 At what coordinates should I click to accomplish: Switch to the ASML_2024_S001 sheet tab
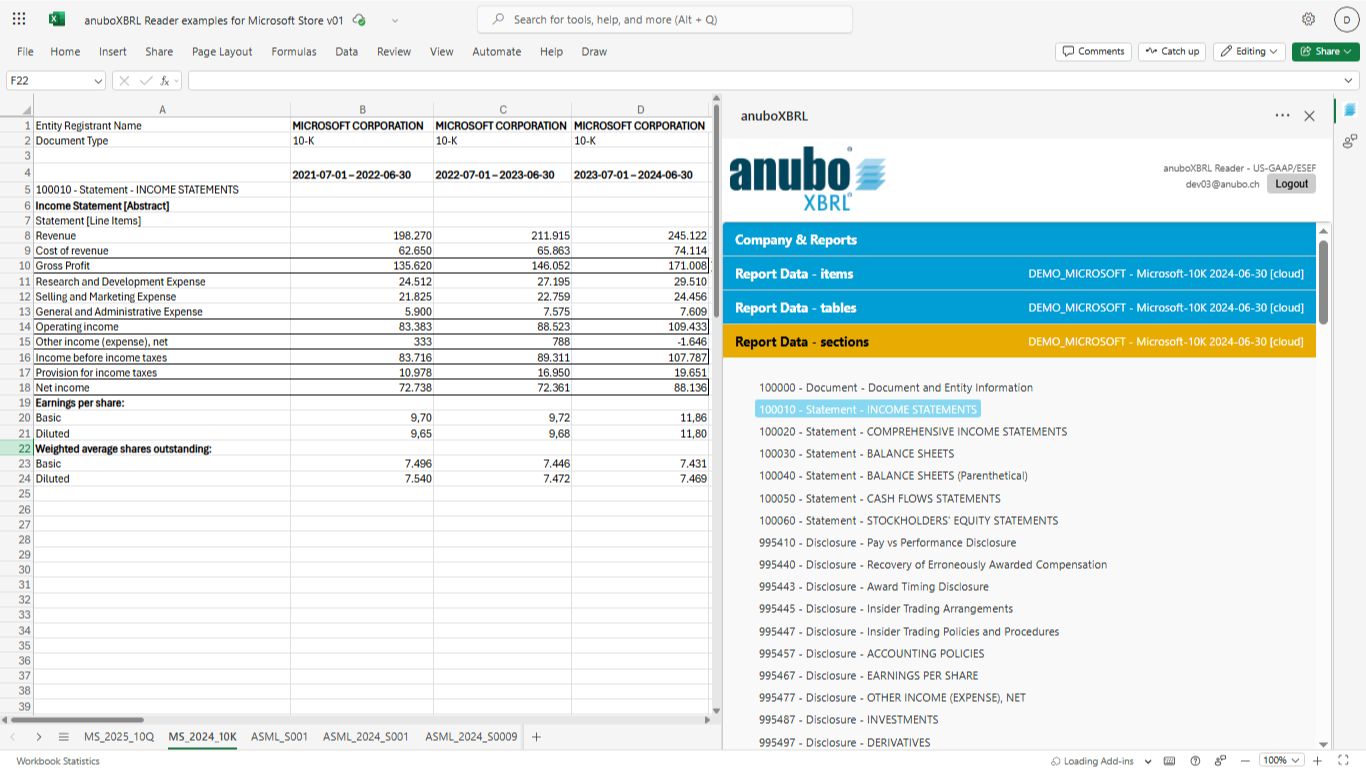click(x=365, y=737)
